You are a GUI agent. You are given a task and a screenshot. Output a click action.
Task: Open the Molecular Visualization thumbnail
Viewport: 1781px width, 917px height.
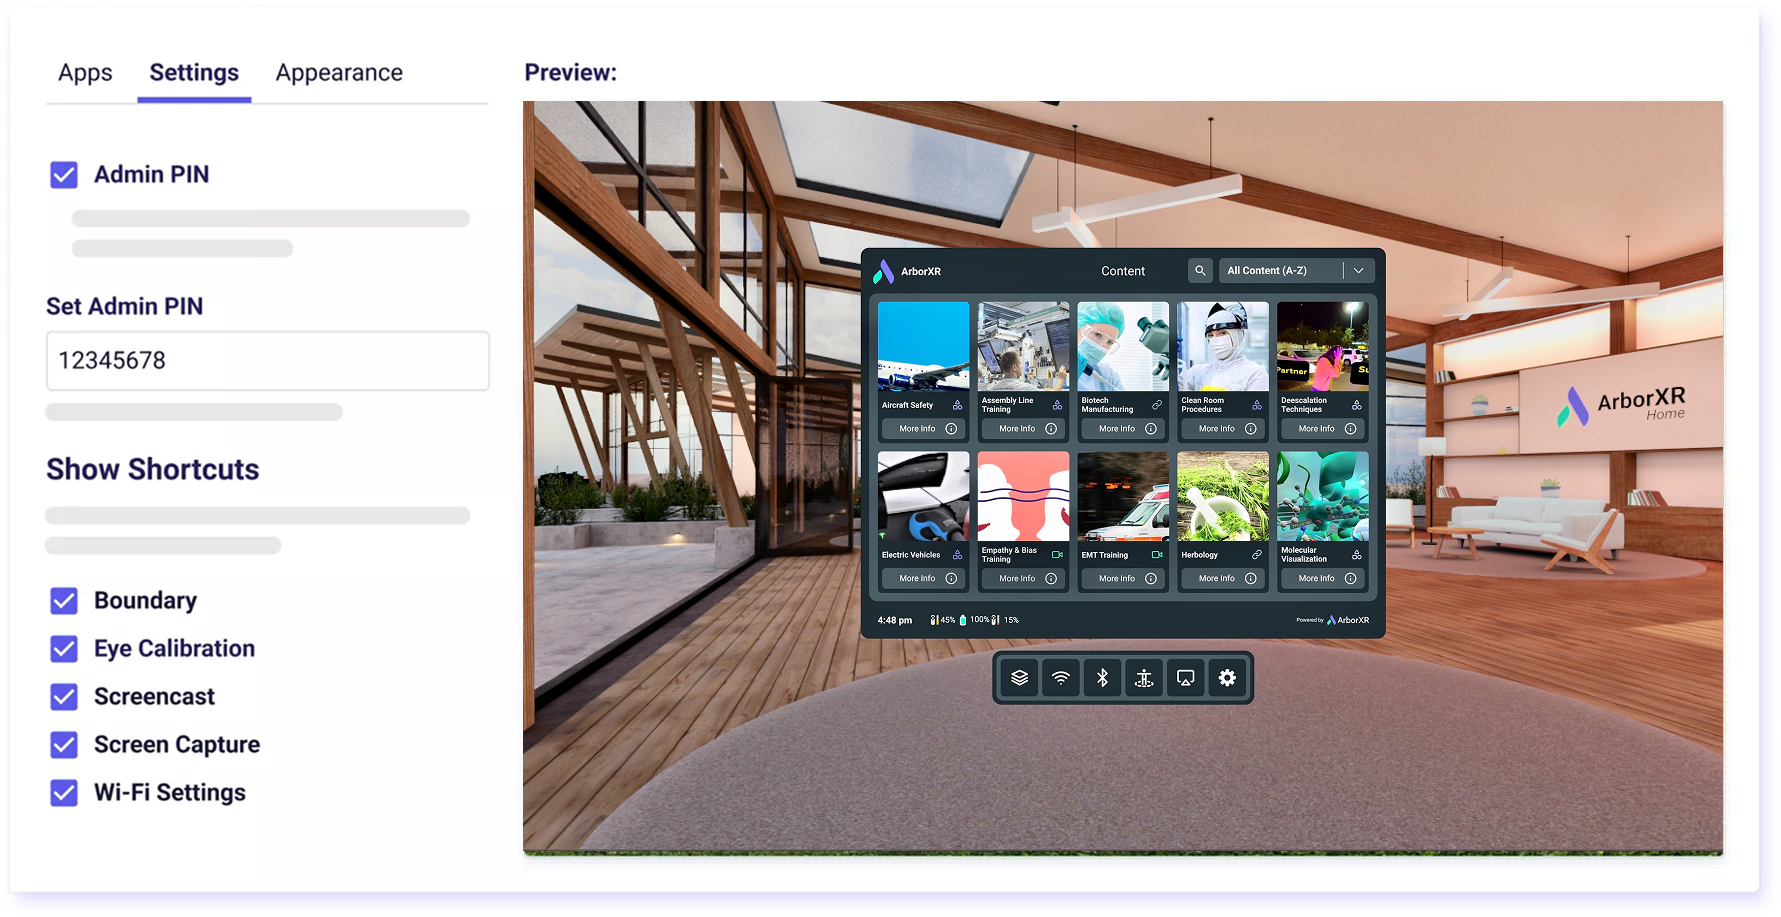(x=1324, y=496)
